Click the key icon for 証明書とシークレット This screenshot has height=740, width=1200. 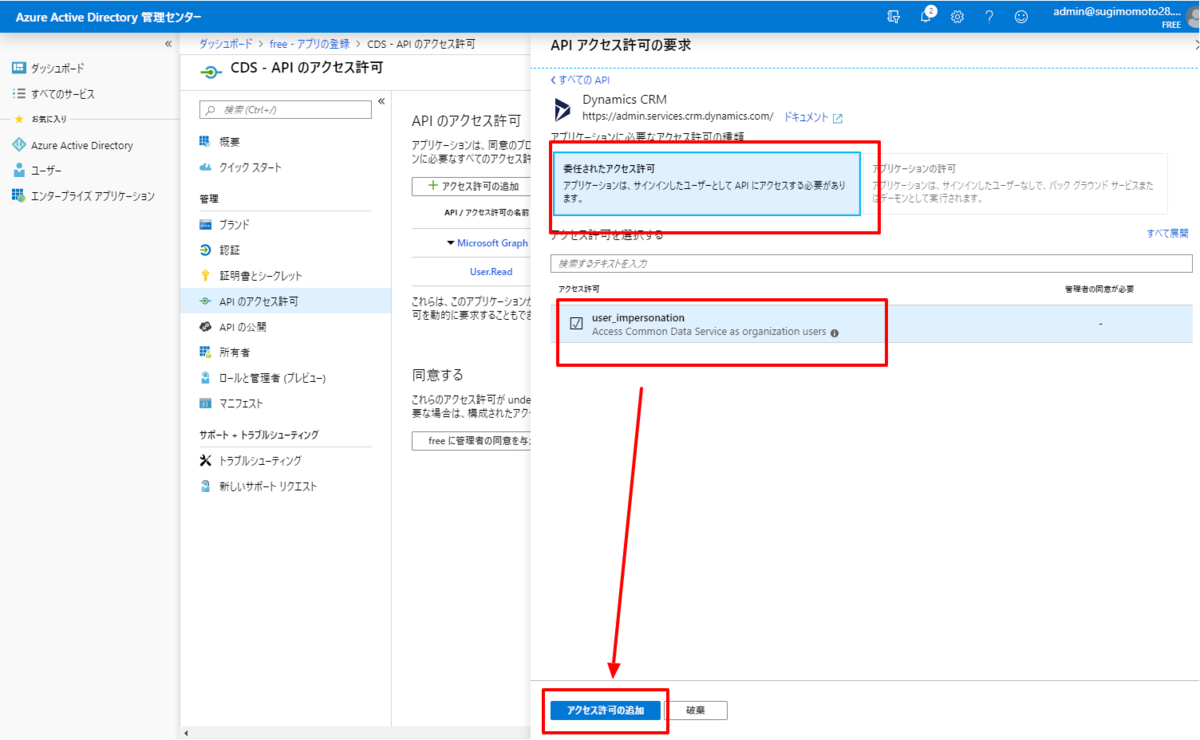pos(205,275)
